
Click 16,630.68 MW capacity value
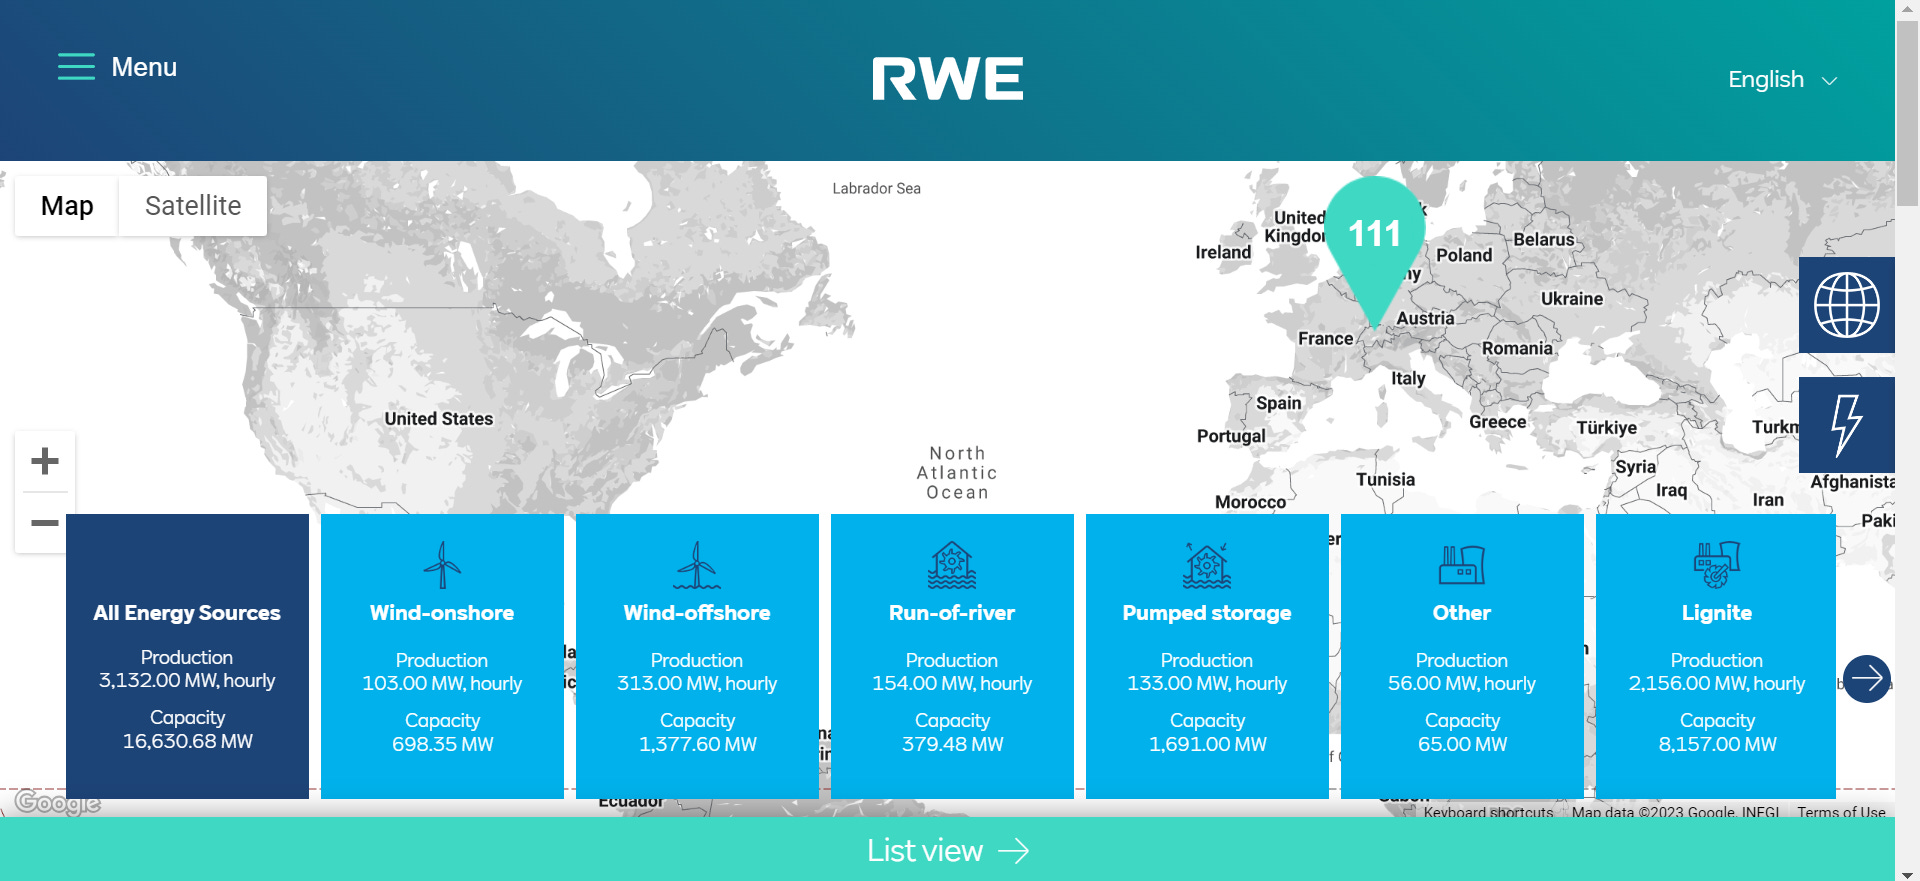188,742
